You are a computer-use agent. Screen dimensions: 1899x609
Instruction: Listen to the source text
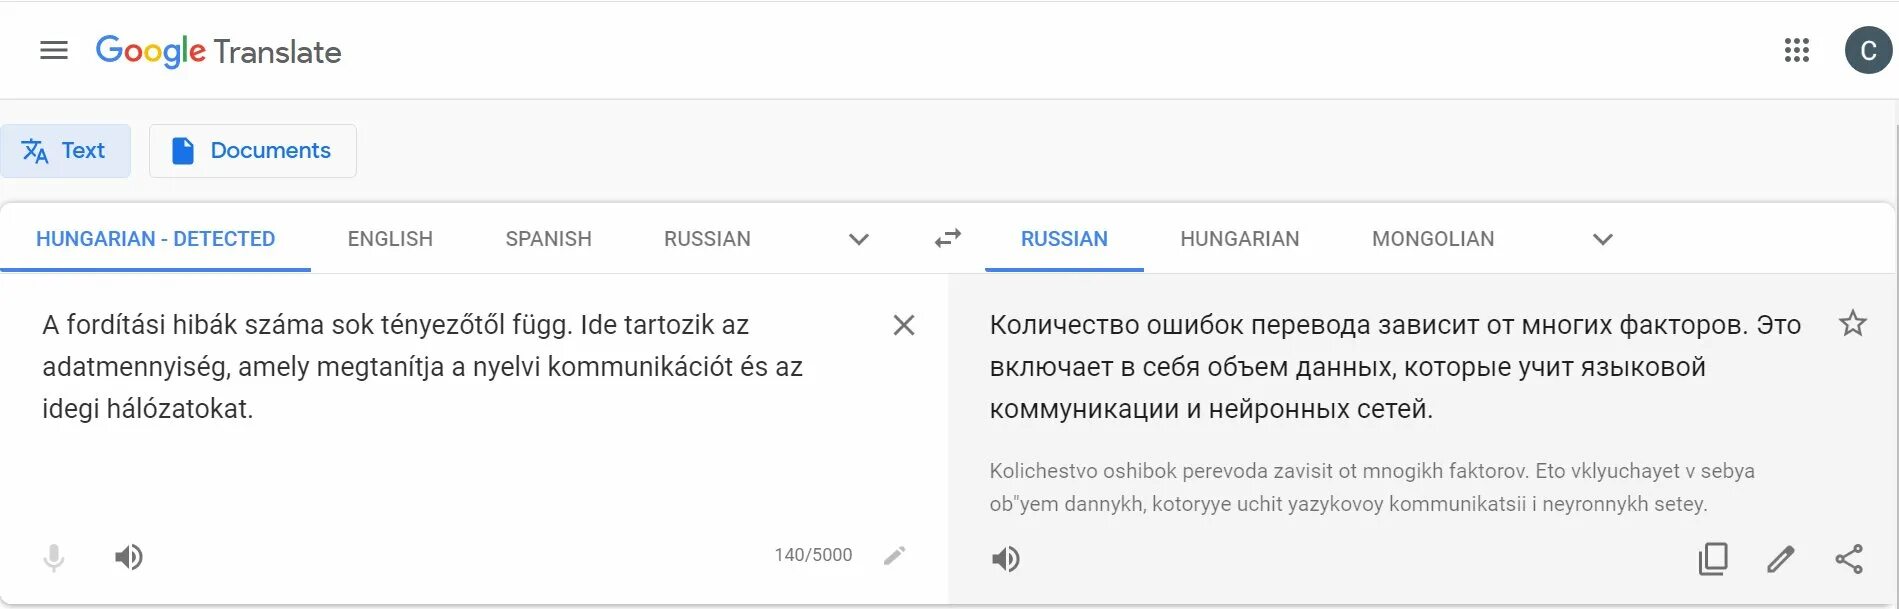[128, 557]
